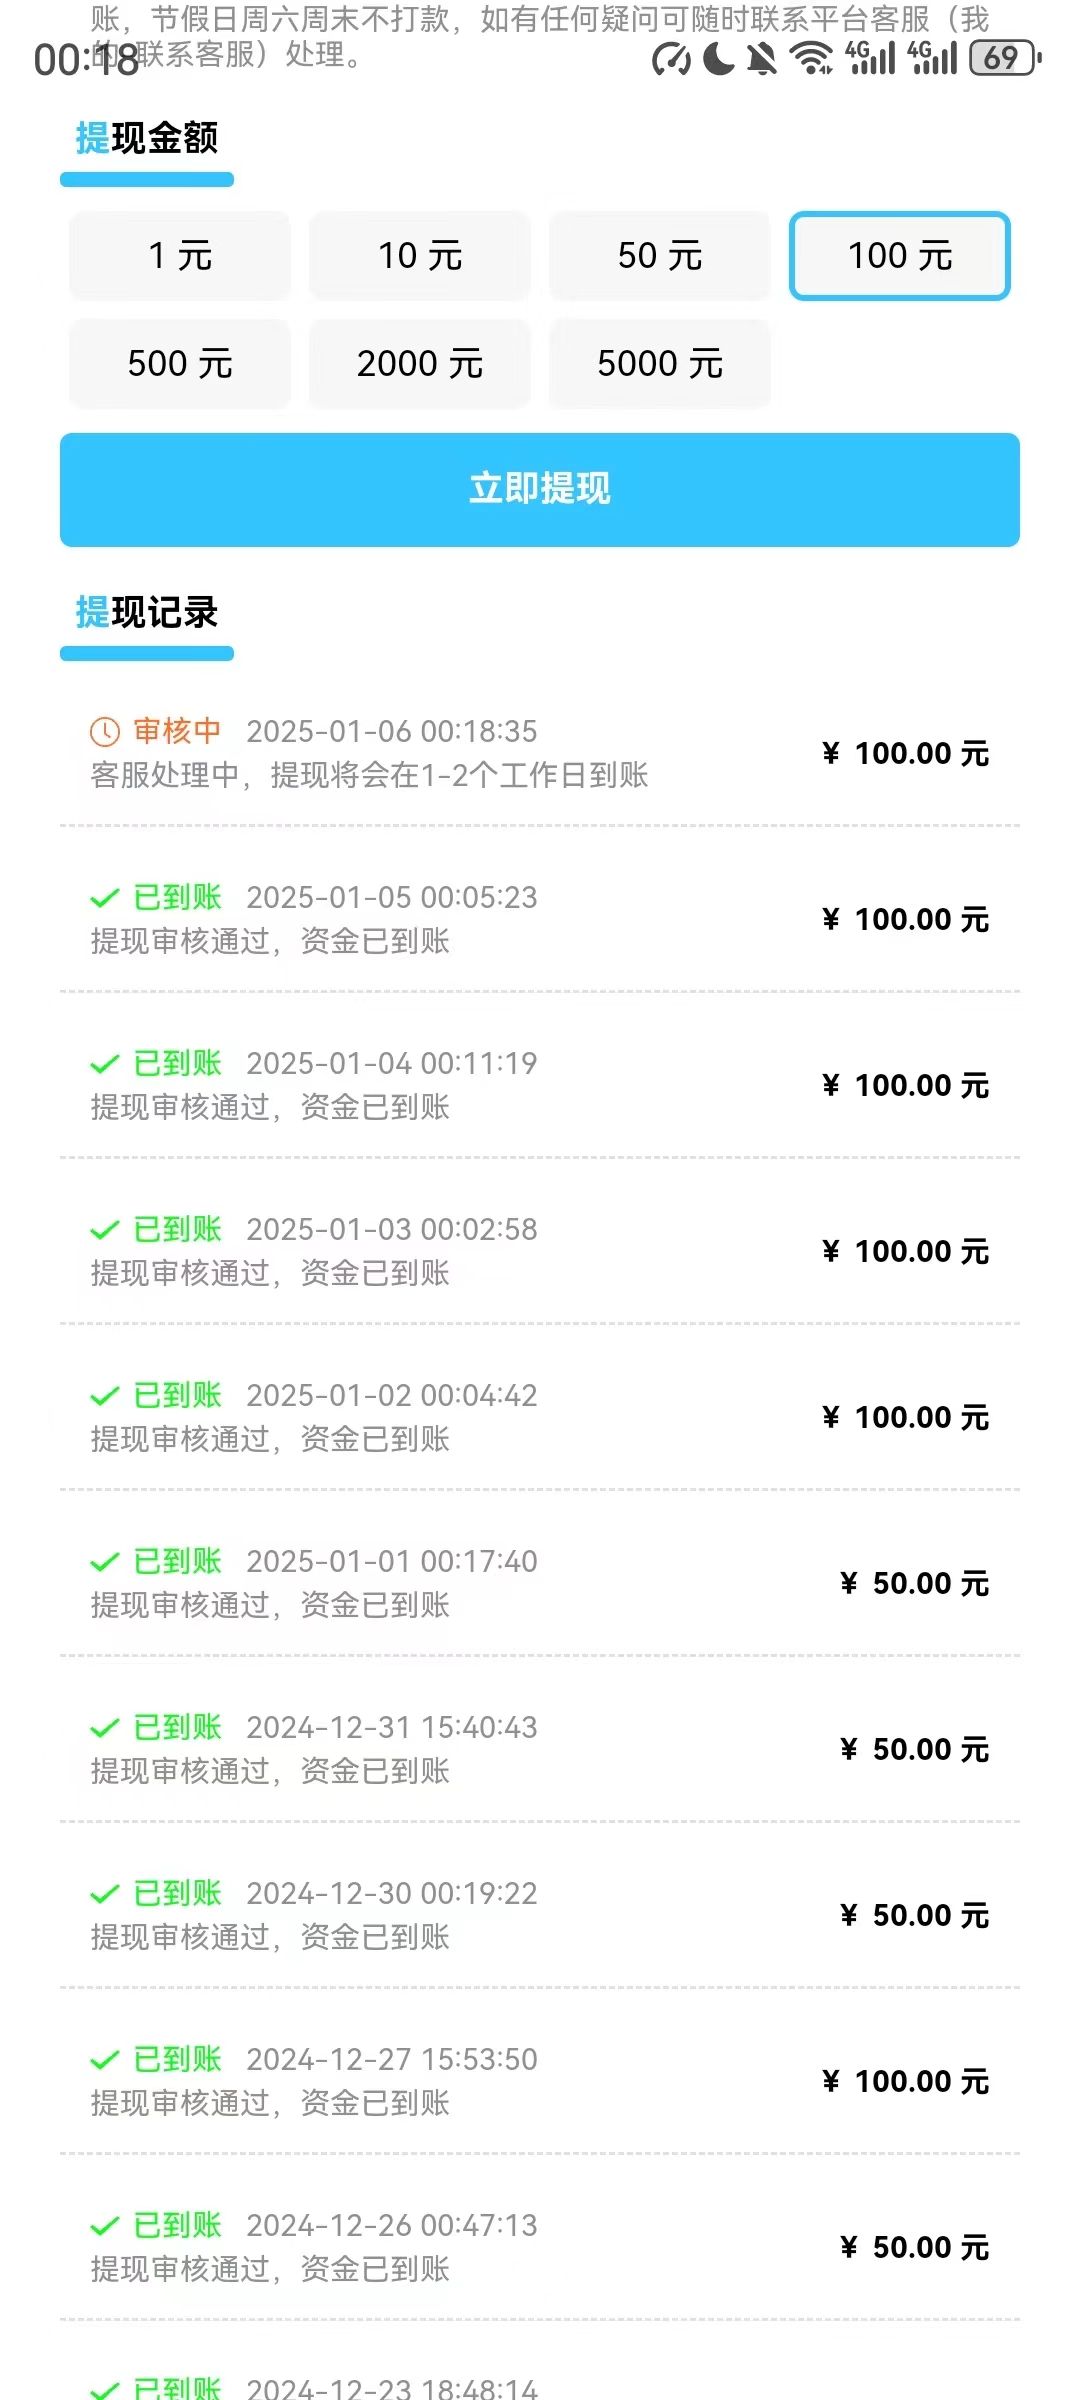Screen dimensions: 1080x2400
Task: Tap the battery indicator showing 69
Action: point(1005,58)
